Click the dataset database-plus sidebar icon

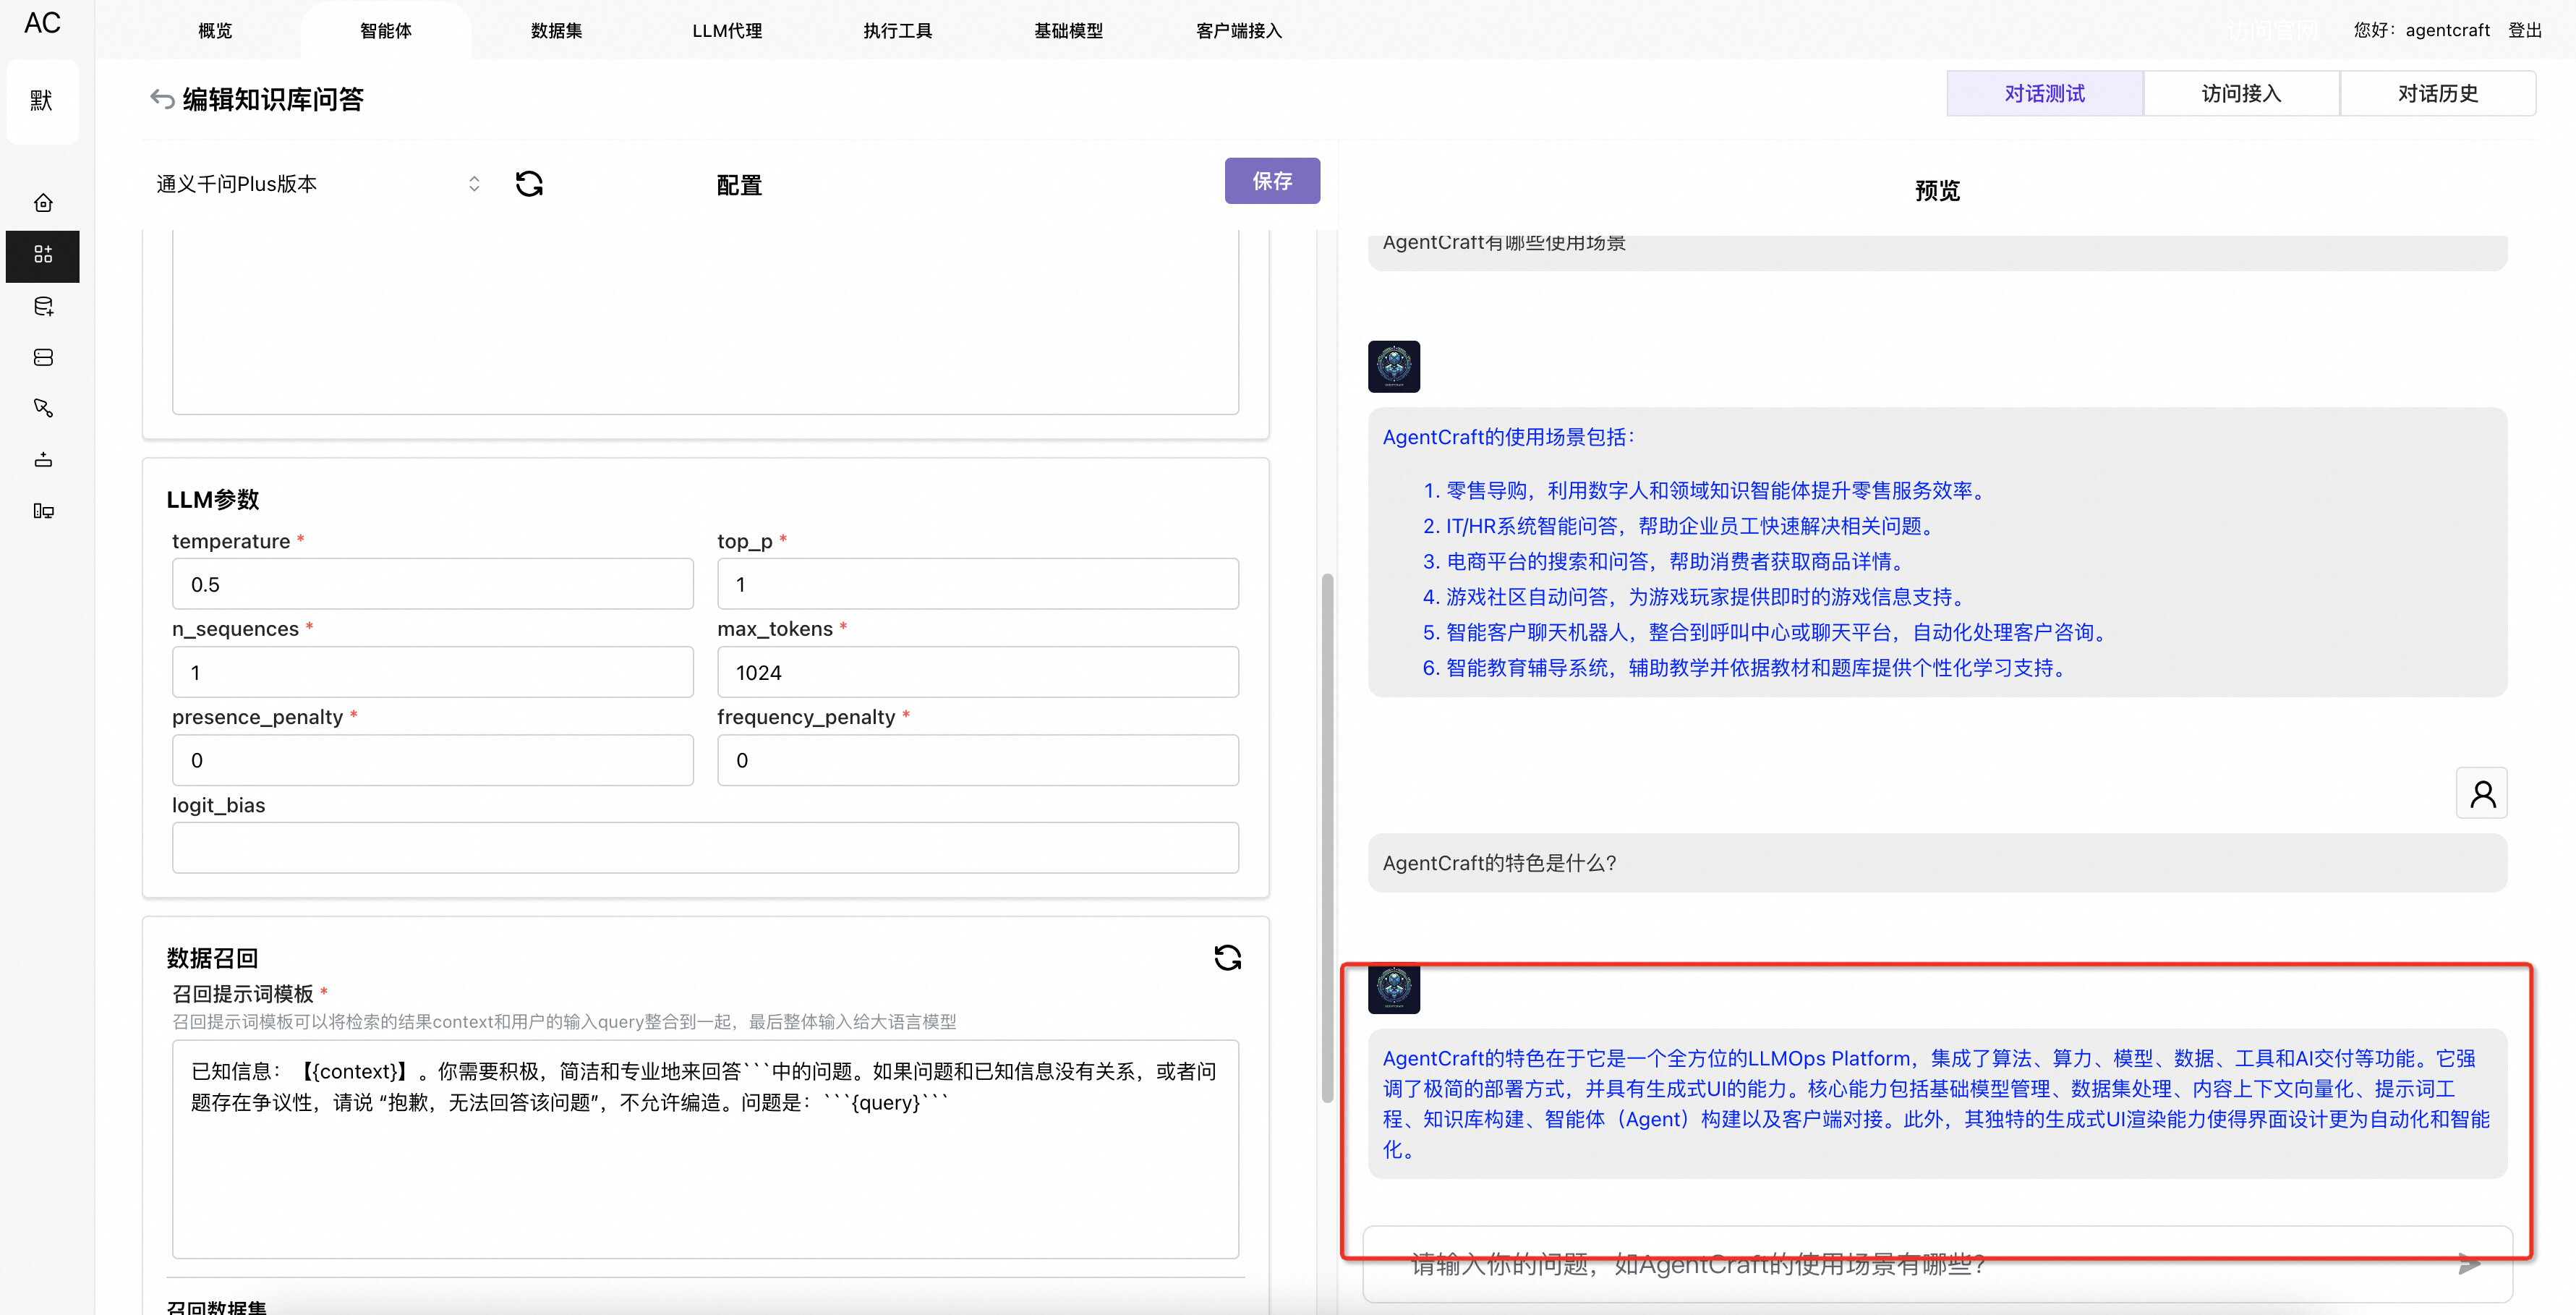43,306
